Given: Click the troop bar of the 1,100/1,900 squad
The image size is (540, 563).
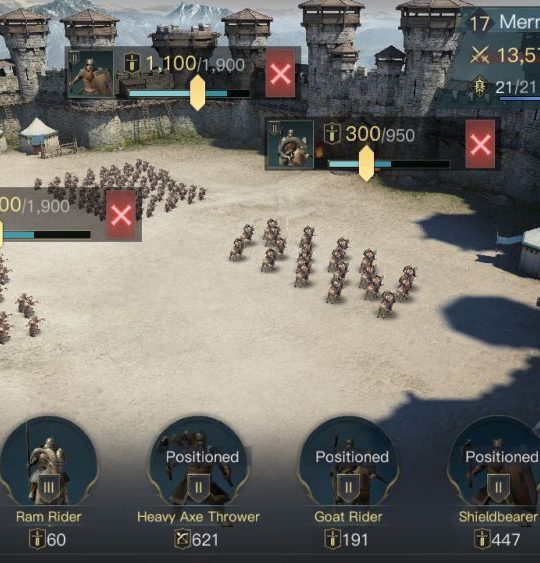Looking at the screenshot, I should [189, 93].
